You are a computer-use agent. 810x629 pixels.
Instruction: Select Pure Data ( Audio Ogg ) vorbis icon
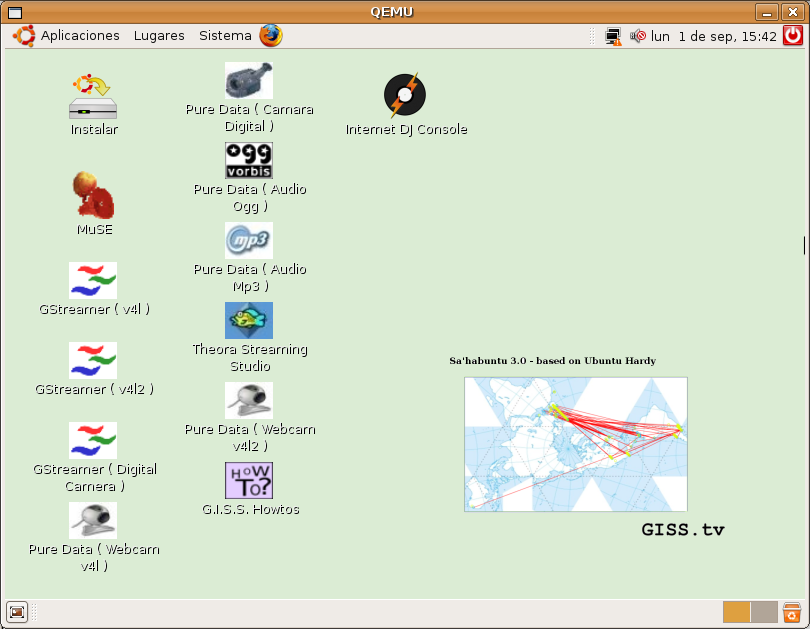(x=249, y=161)
